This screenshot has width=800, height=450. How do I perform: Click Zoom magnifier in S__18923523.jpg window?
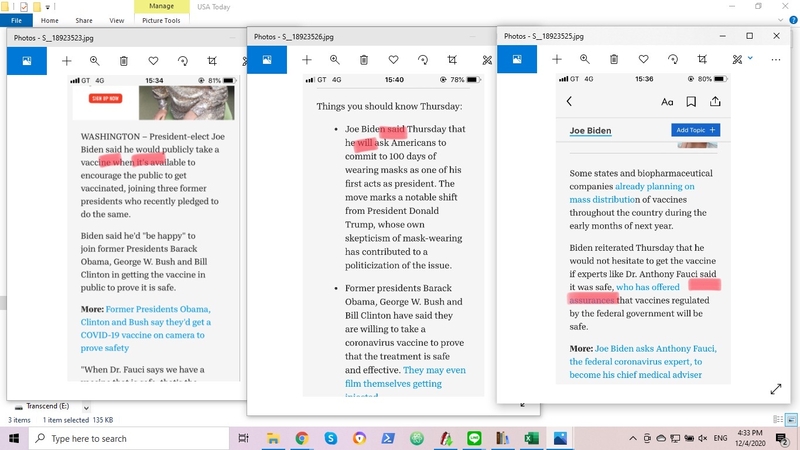[94, 61]
